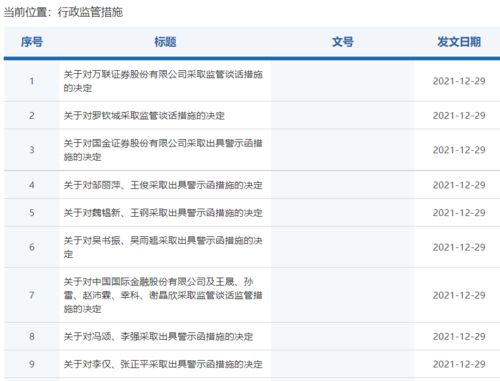
Task: Click serial number 7 in the table
Action: point(32,295)
